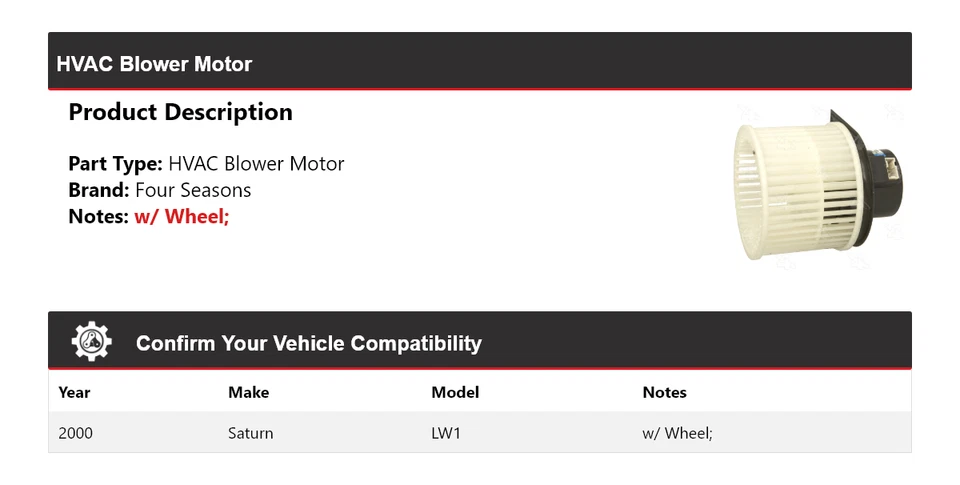This screenshot has width=960, height=485.
Task: Click the red w/ Wheel; note text
Action: pos(182,216)
